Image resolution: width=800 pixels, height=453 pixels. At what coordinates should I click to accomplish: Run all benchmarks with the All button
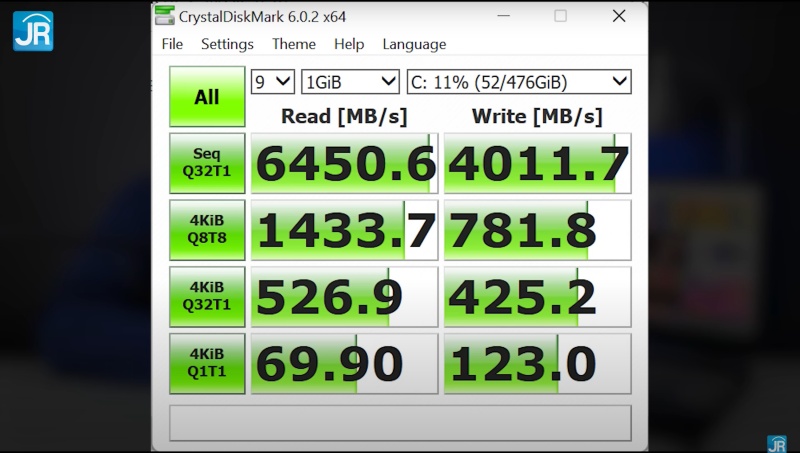point(207,97)
